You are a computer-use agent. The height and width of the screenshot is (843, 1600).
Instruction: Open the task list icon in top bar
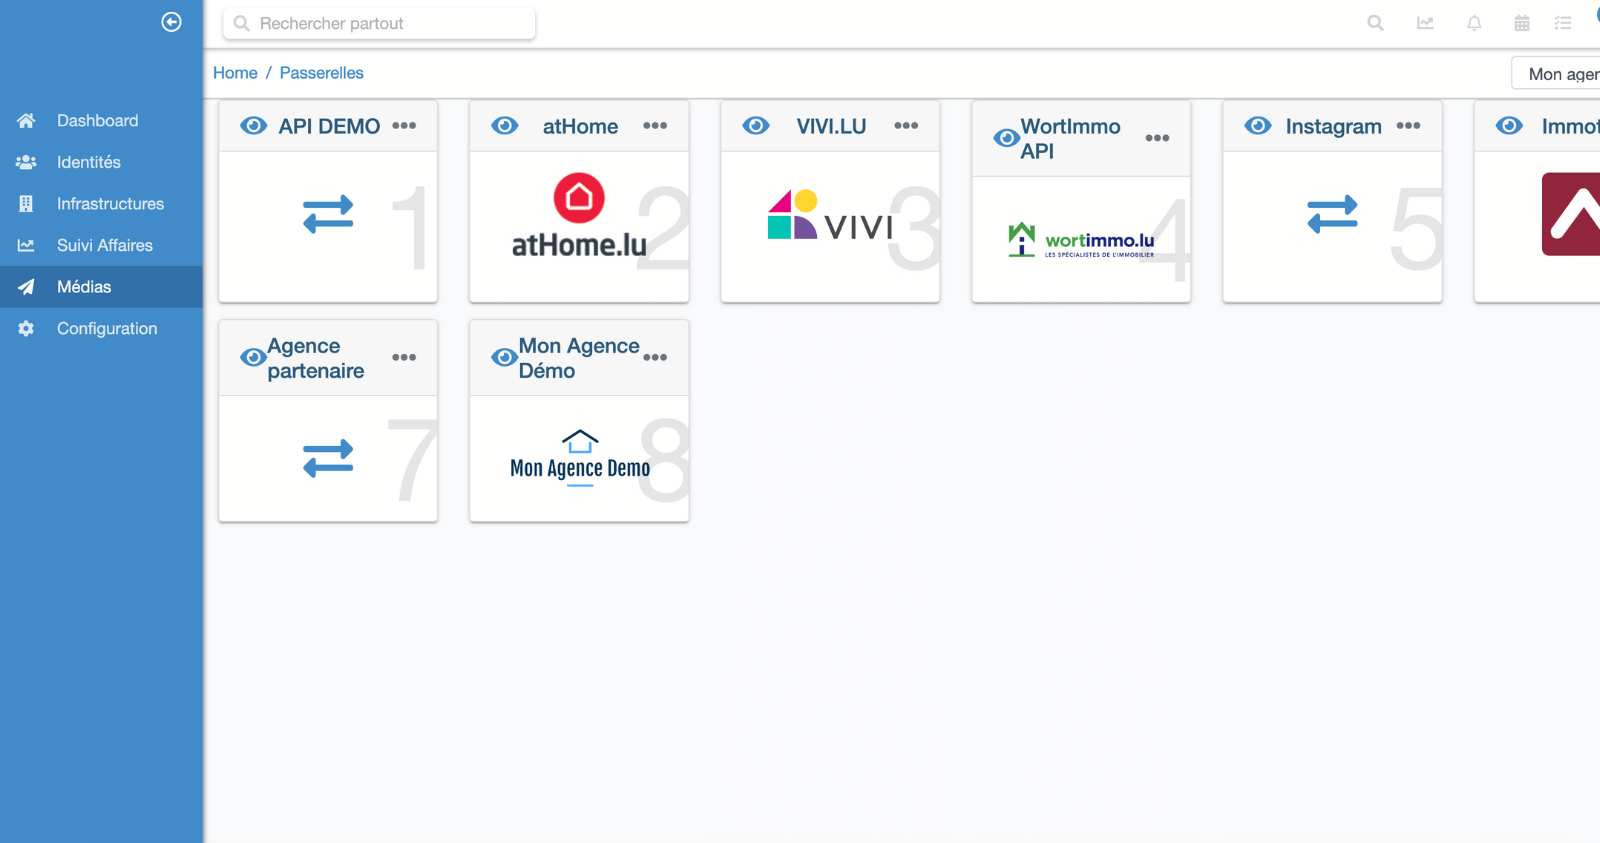pyautogui.click(x=1563, y=23)
